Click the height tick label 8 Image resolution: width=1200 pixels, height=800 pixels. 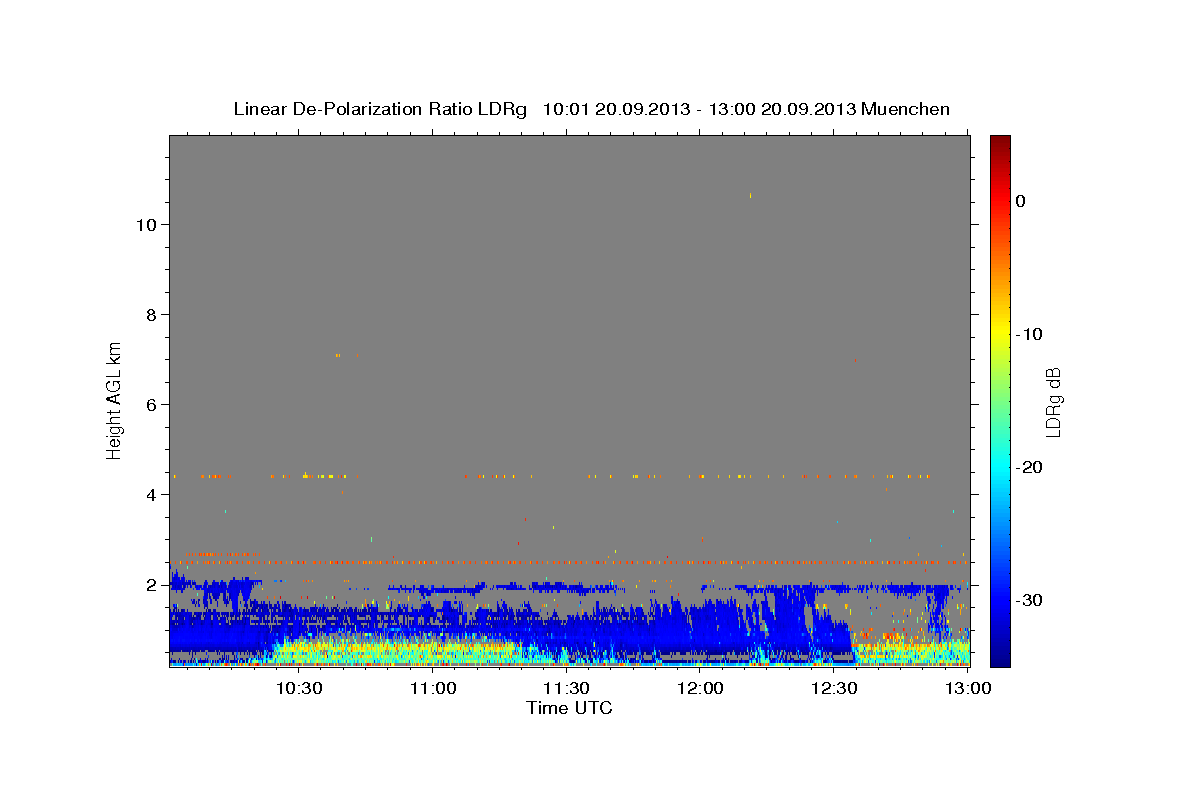pyautogui.click(x=153, y=314)
